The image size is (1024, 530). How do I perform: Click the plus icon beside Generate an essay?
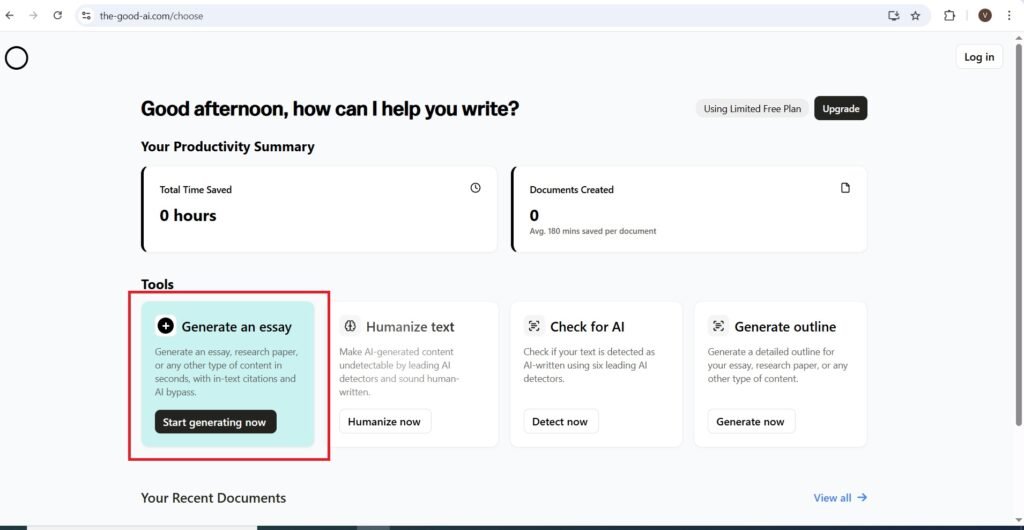(166, 326)
